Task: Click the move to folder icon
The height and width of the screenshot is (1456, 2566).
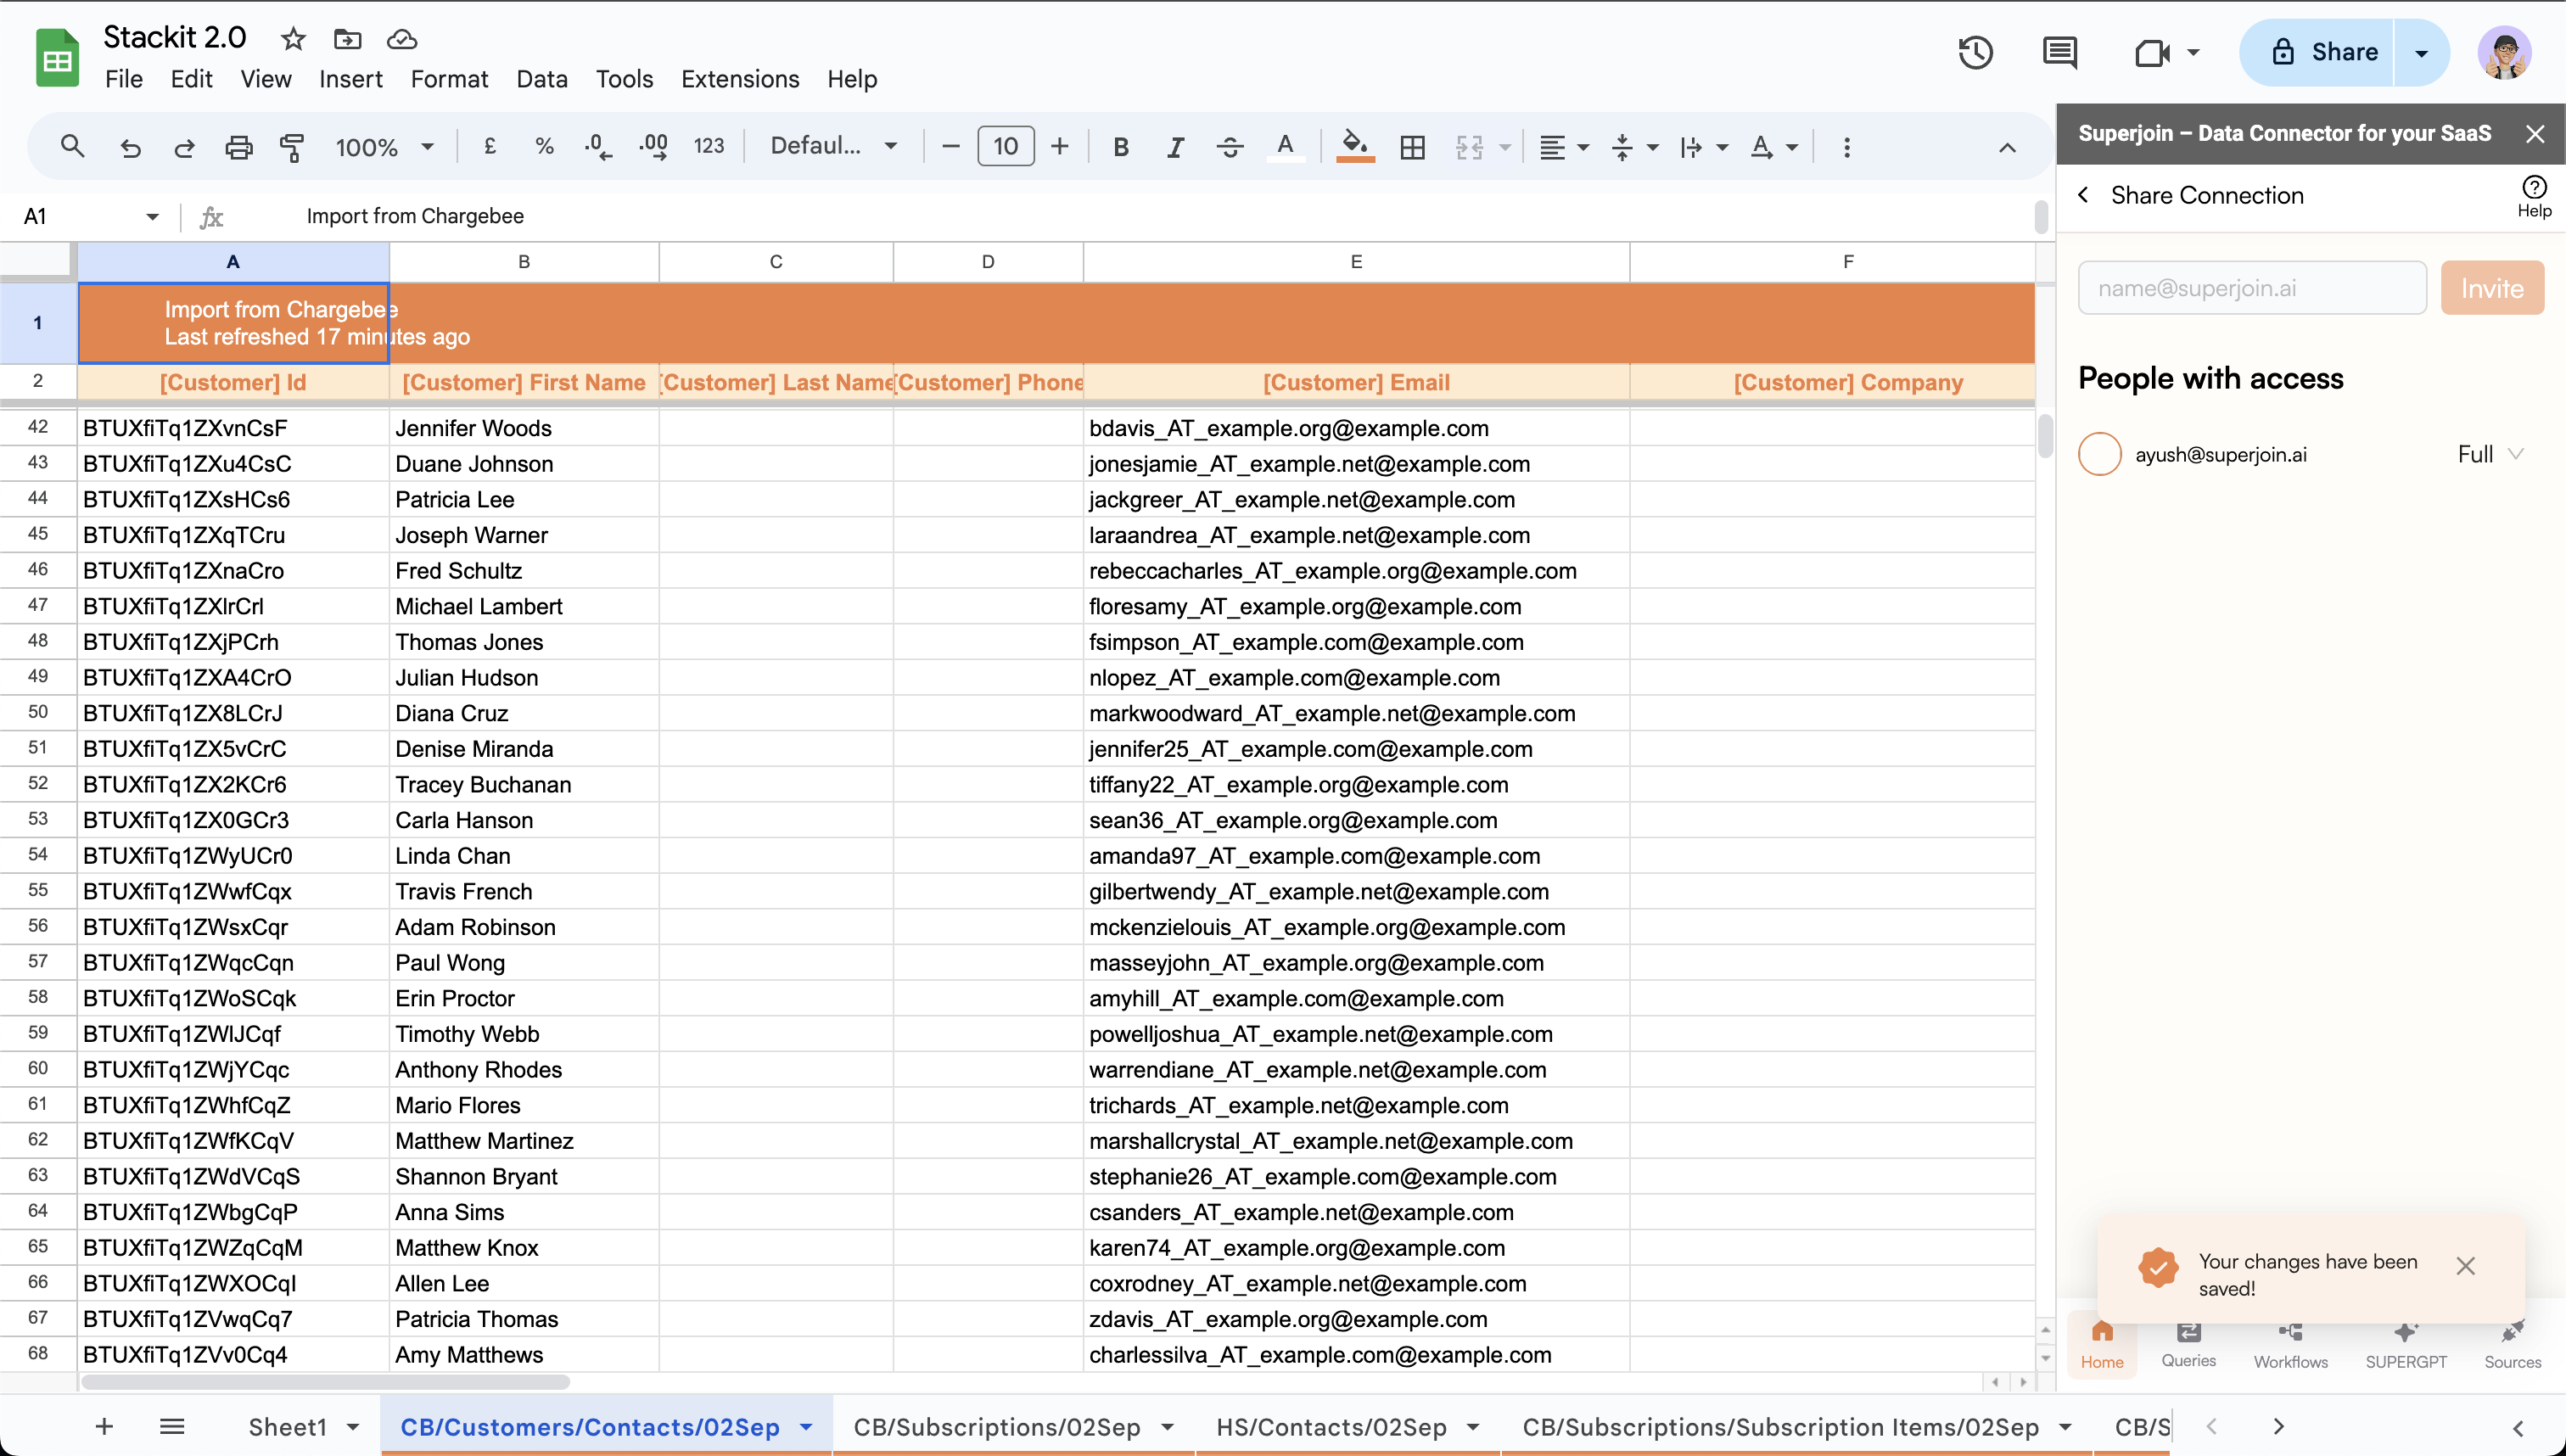Action: pyautogui.click(x=347, y=39)
